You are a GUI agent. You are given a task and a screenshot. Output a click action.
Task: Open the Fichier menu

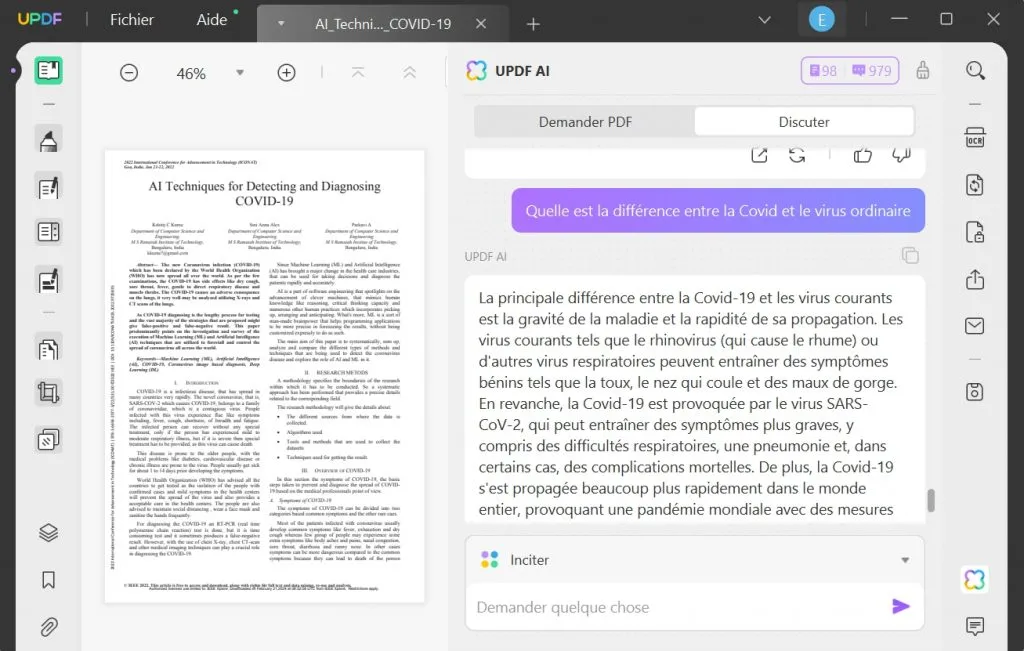pyautogui.click(x=131, y=19)
